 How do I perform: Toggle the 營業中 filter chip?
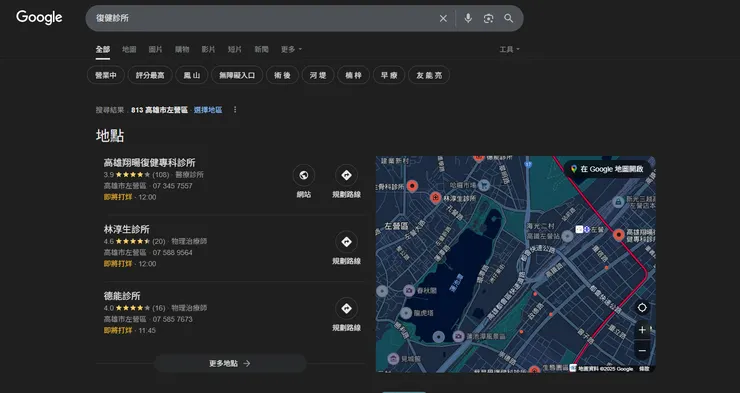(x=106, y=75)
